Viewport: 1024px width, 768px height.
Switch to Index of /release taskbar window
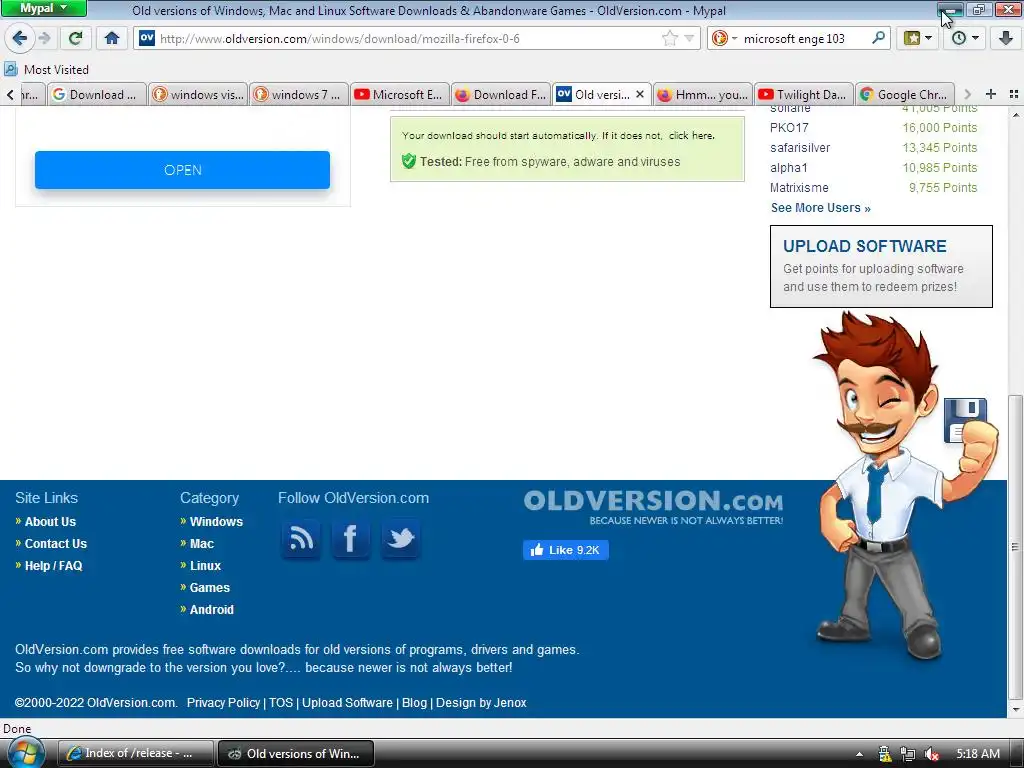pyautogui.click(x=136, y=753)
